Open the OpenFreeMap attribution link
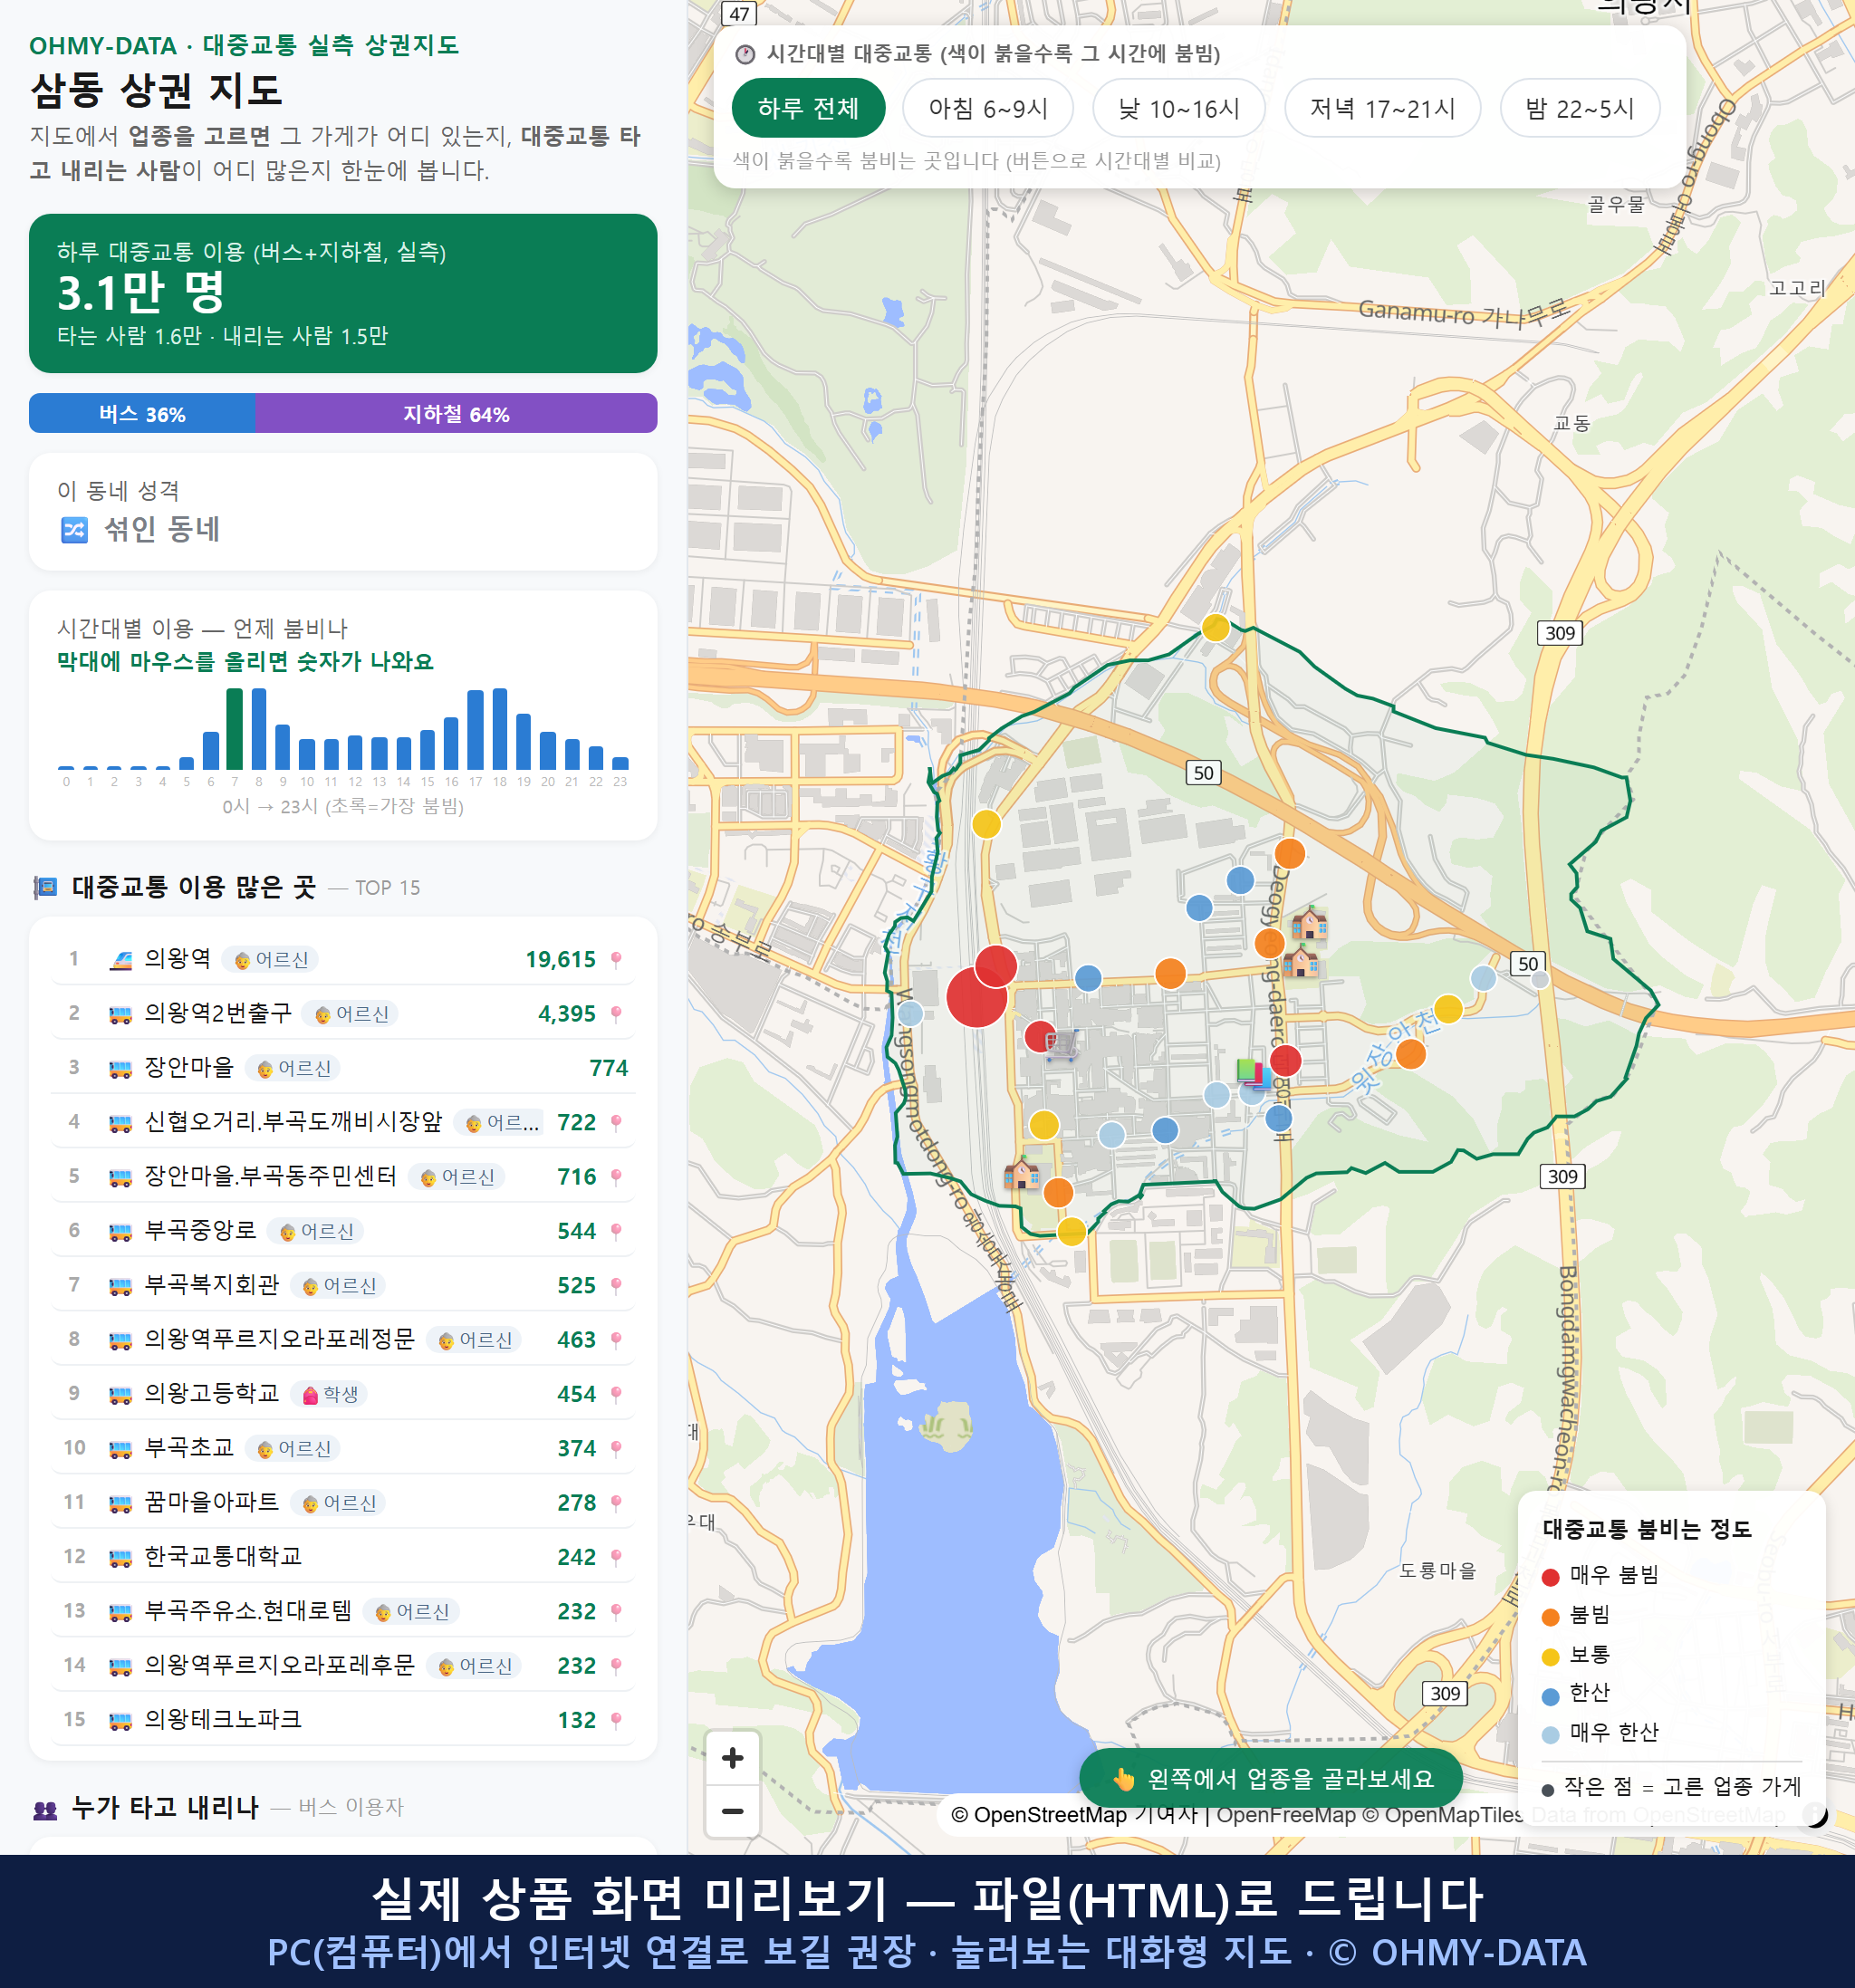Viewport: 1855px width, 1988px height. point(1285,1815)
